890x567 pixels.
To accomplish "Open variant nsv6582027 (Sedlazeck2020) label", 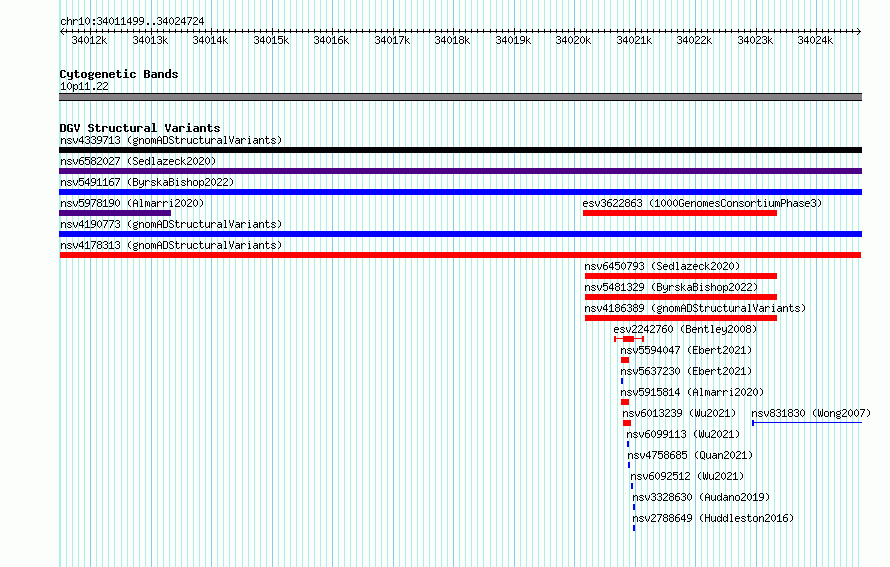I will [138, 161].
